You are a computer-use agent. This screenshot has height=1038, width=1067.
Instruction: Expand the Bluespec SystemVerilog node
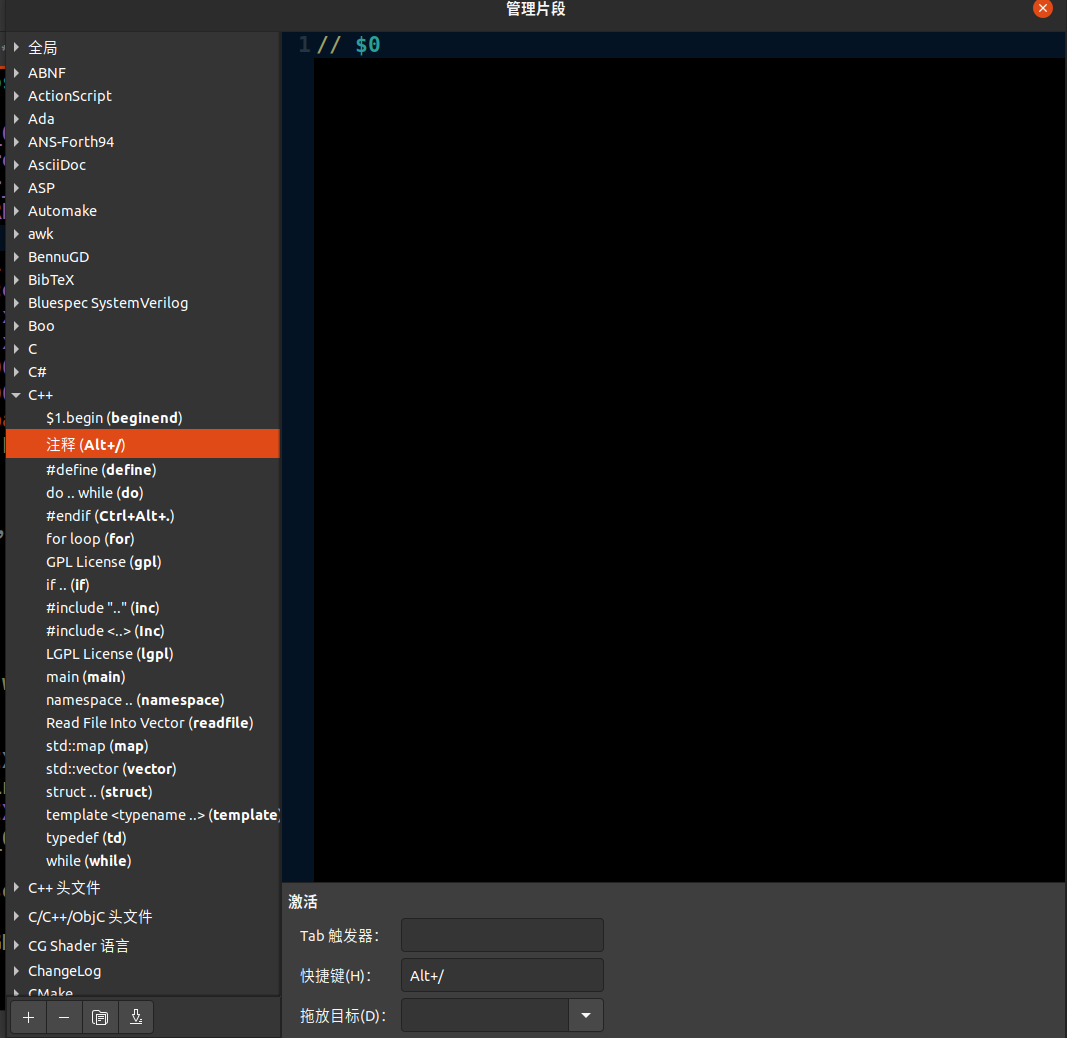(16, 303)
